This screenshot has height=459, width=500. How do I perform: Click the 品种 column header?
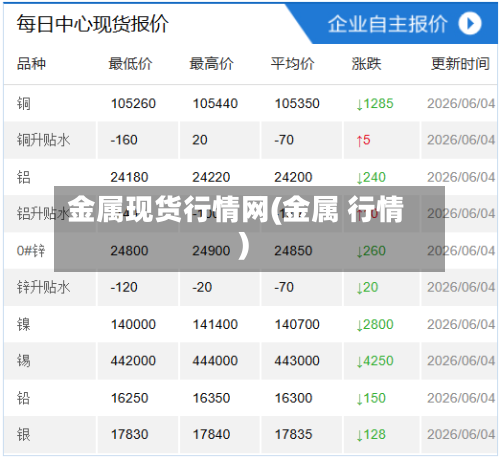pos(31,63)
